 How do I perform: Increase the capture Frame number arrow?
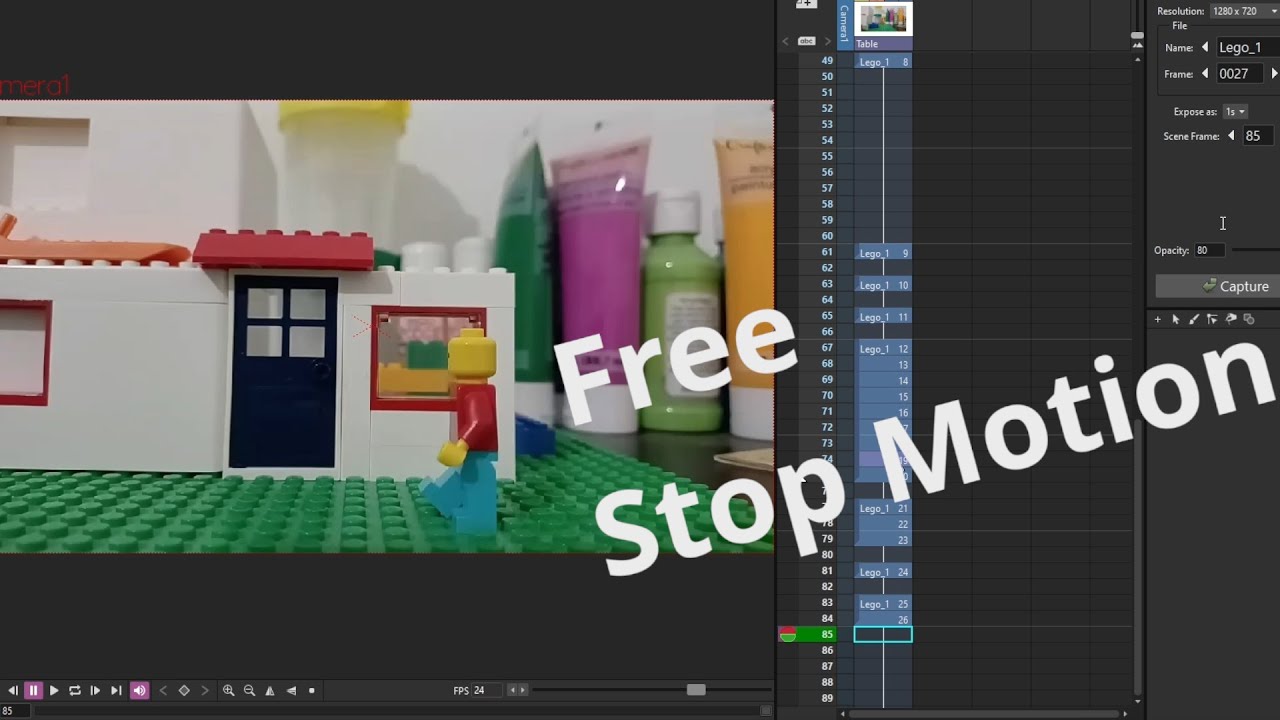[1274, 74]
